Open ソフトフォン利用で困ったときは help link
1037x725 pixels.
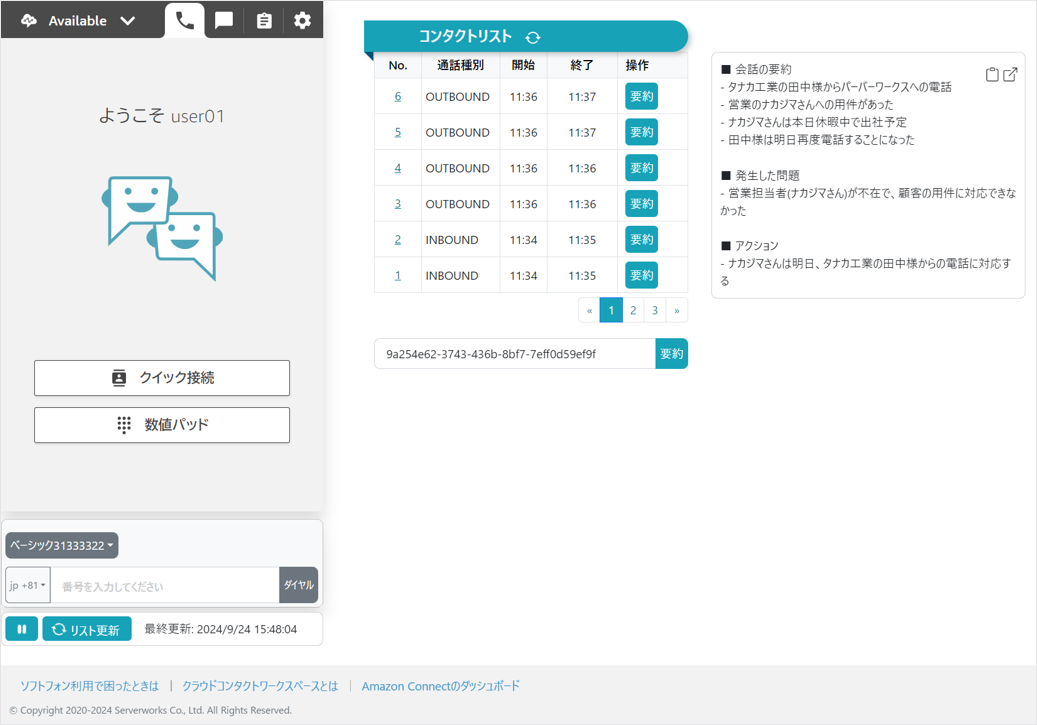click(x=89, y=686)
